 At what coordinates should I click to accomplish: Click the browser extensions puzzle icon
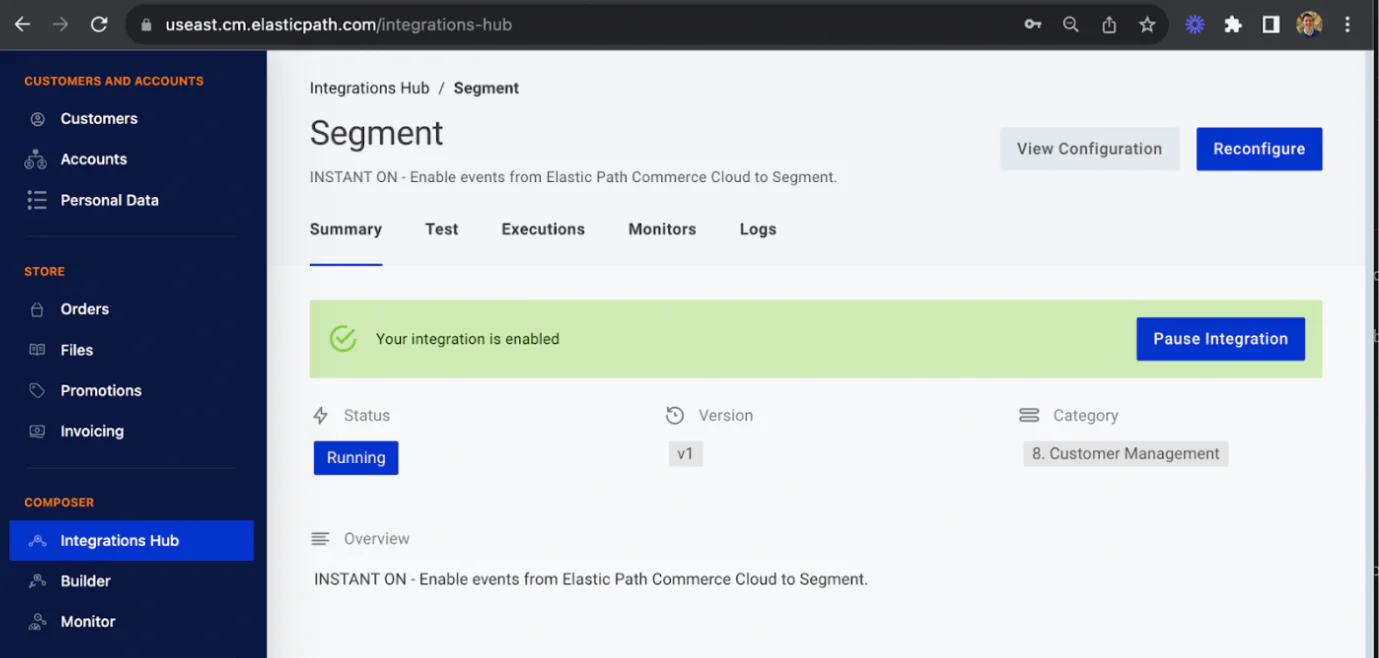(1232, 23)
